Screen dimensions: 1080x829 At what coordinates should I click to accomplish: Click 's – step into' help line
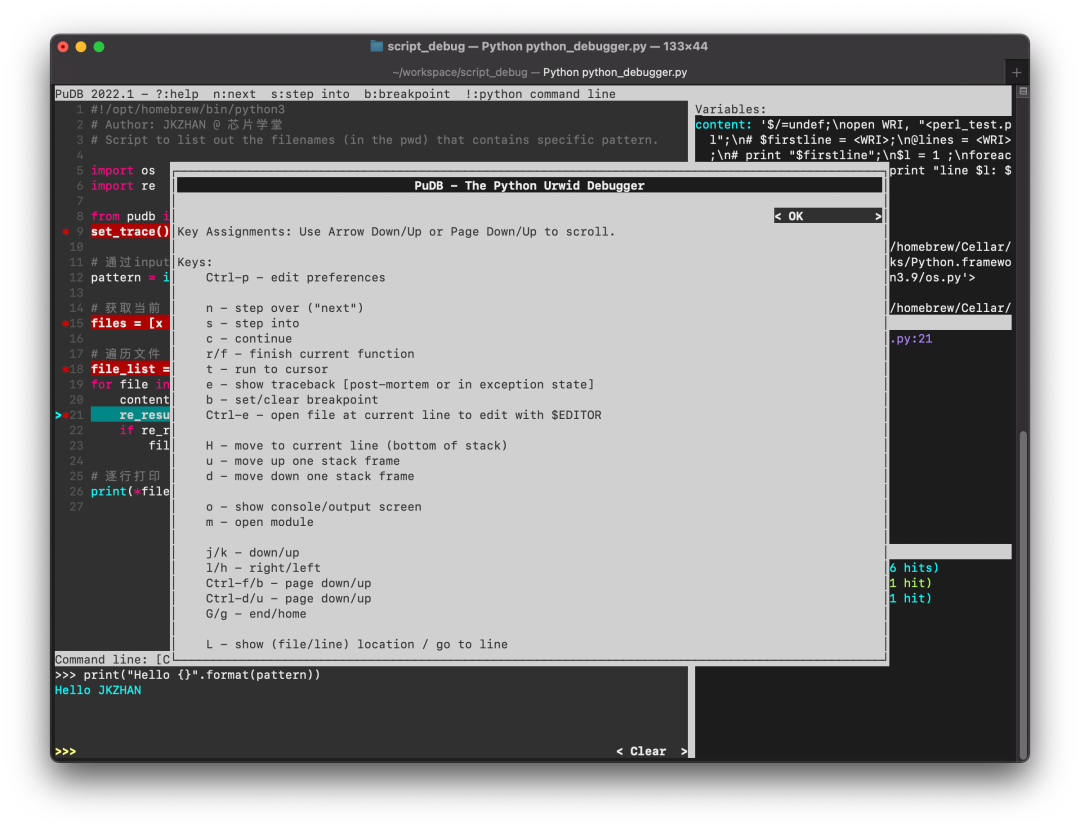click(x=252, y=324)
